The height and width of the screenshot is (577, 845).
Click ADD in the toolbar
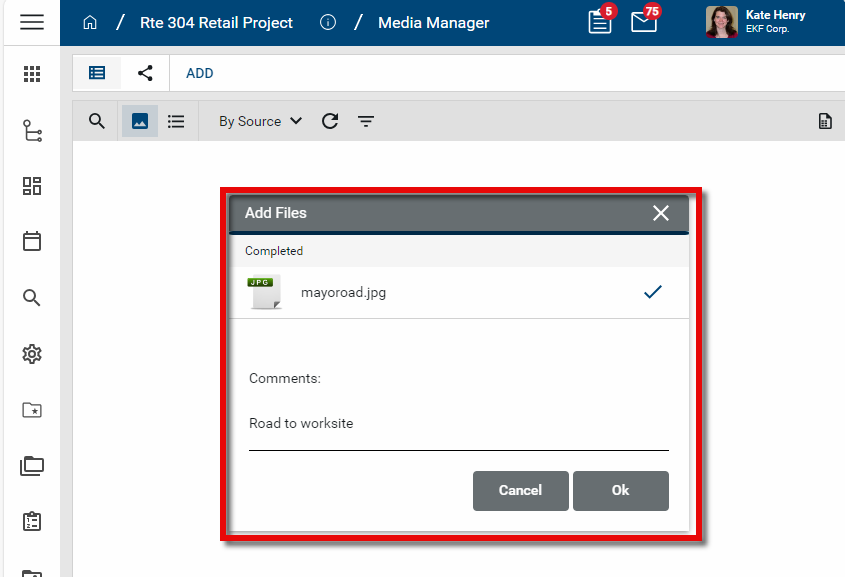(x=200, y=73)
